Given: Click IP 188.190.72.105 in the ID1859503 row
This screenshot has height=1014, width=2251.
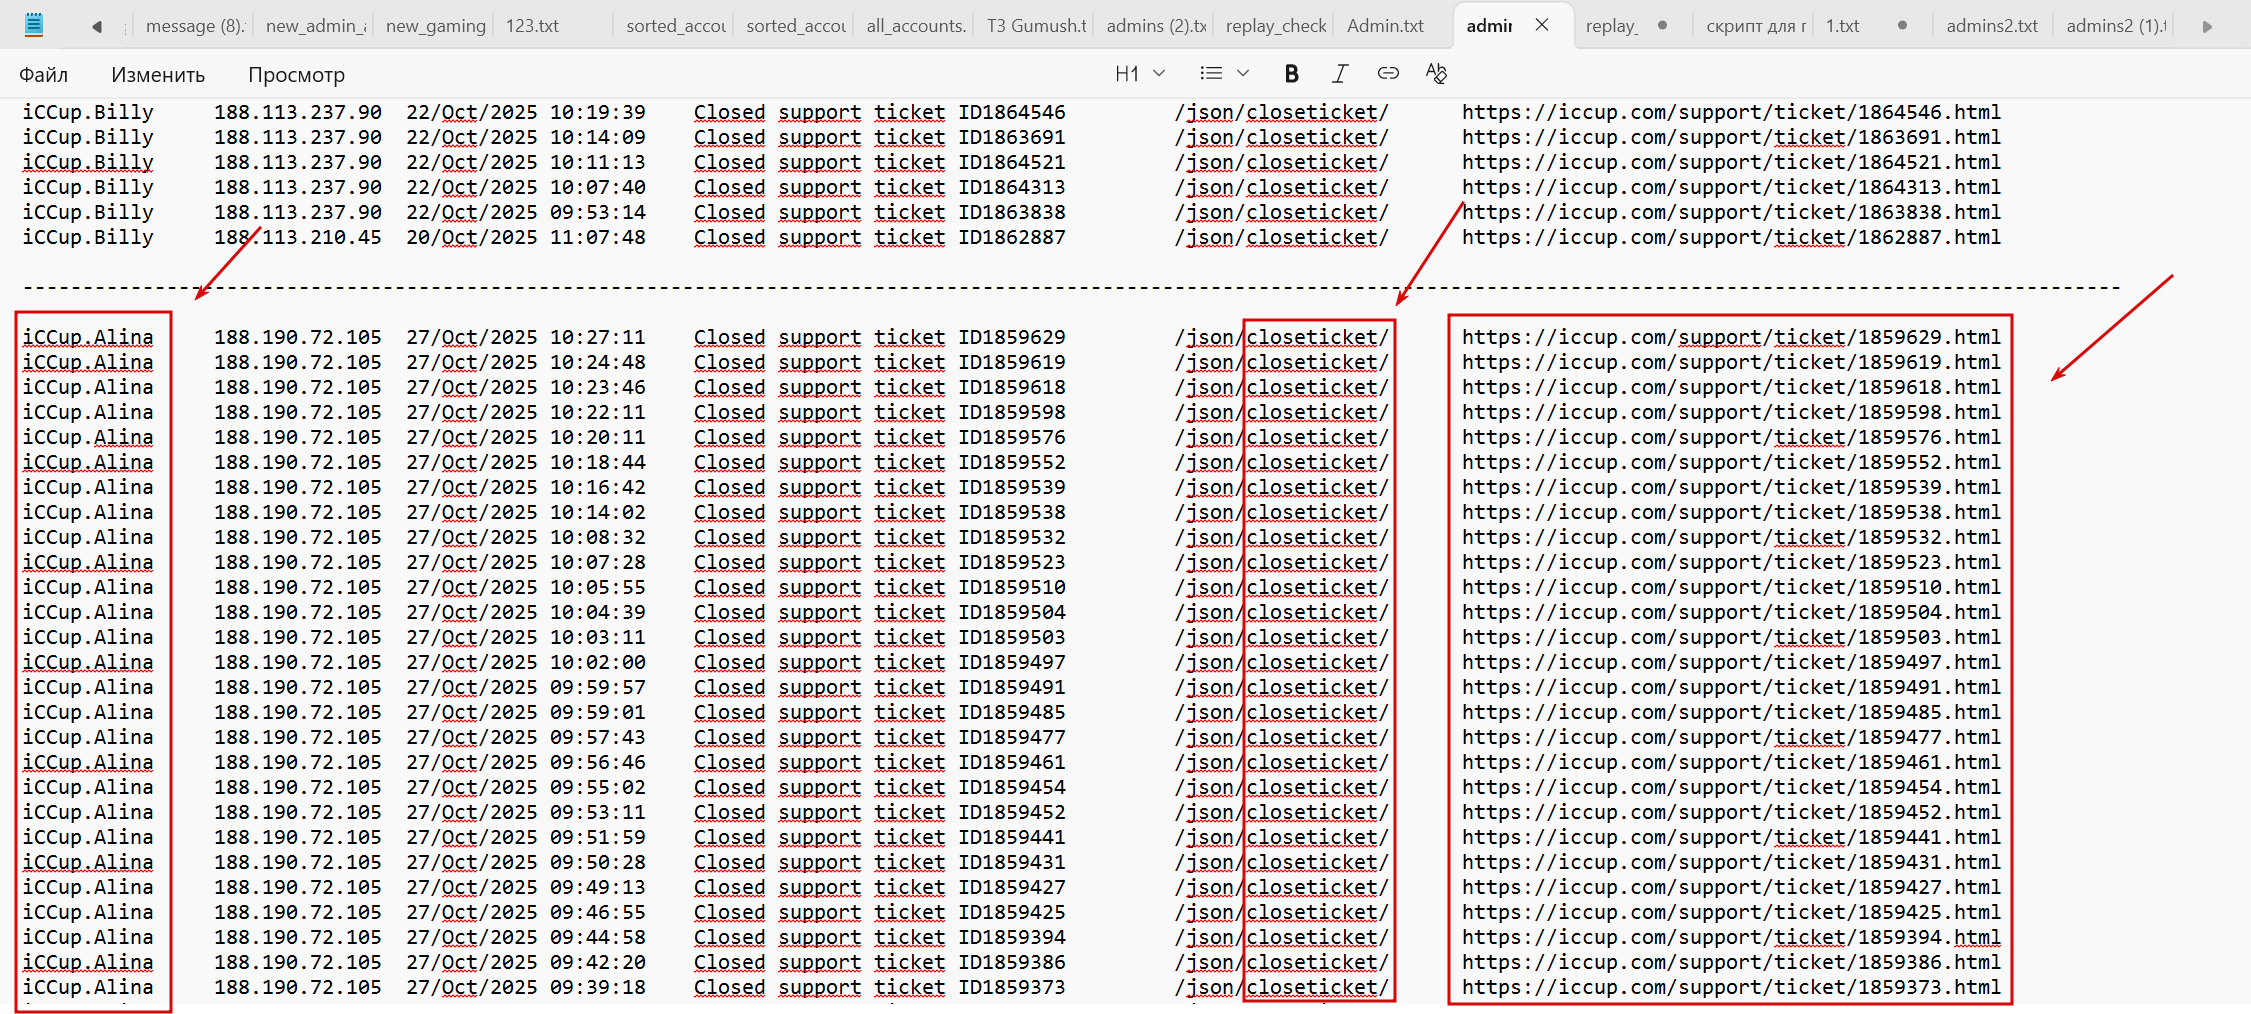Looking at the screenshot, I should point(297,637).
